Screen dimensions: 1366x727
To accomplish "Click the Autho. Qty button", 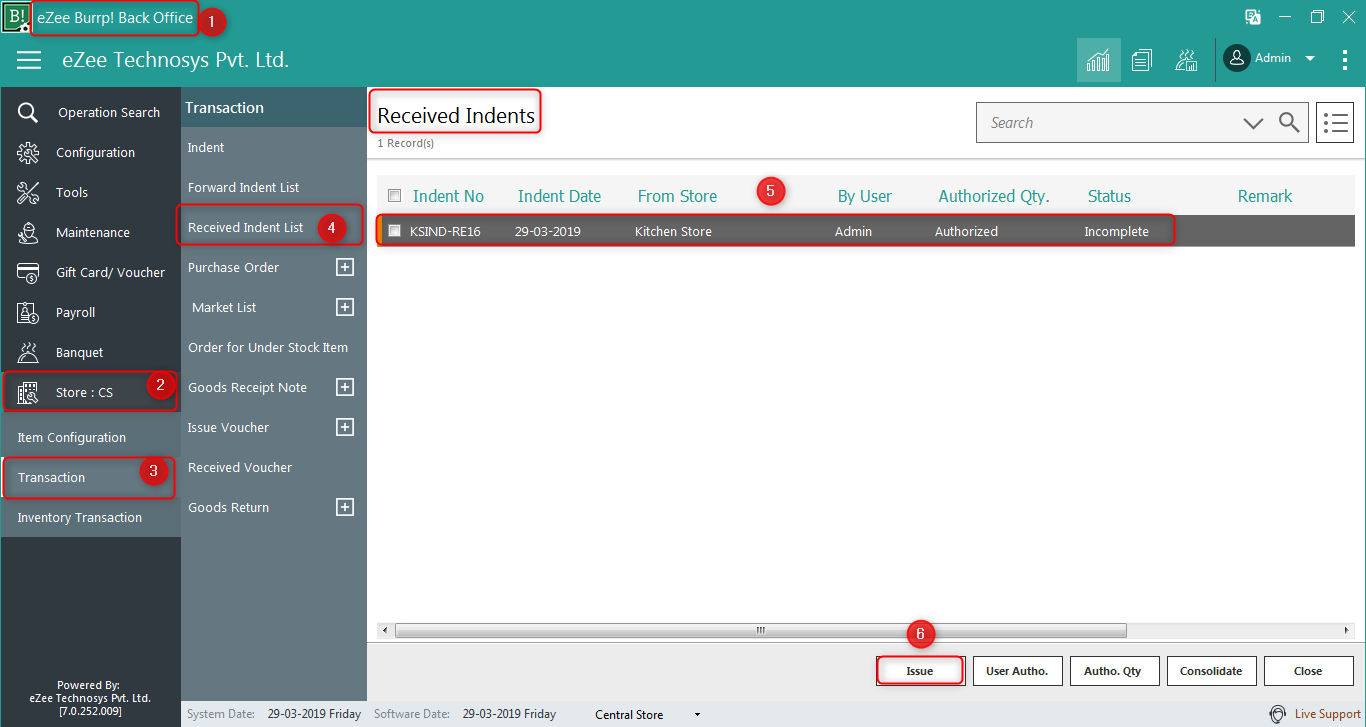I will pos(1113,671).
